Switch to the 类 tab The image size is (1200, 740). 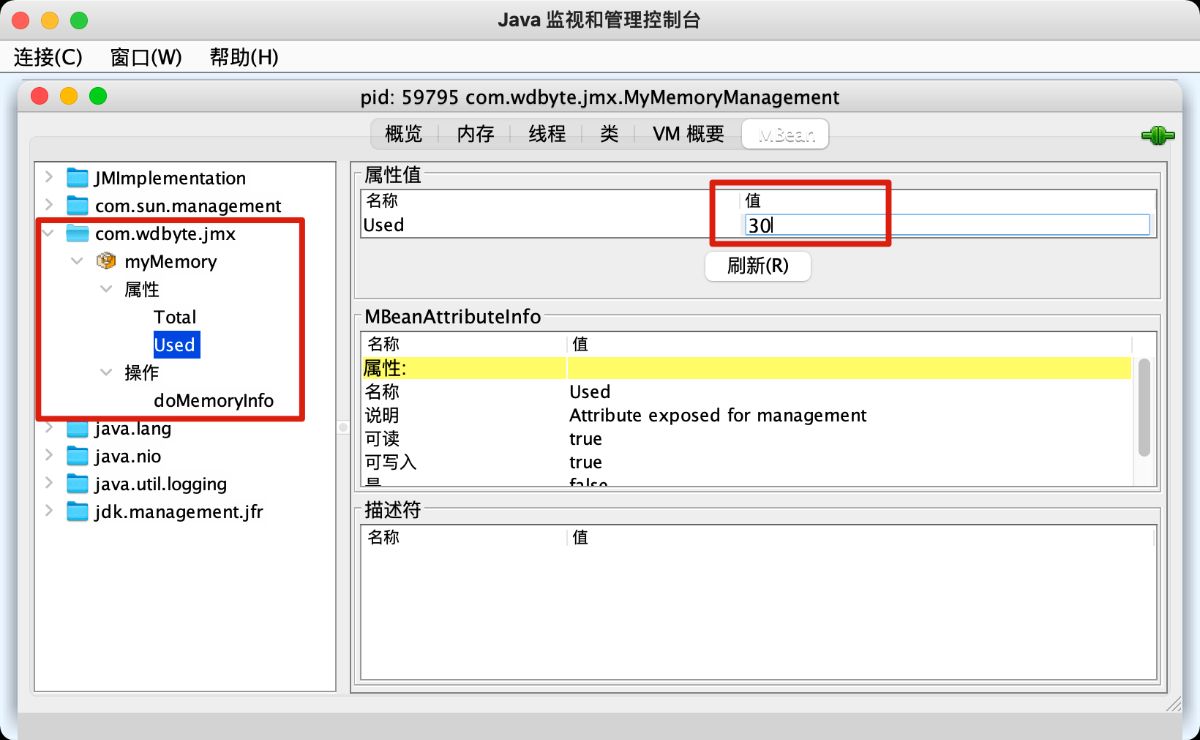point(609,134)
